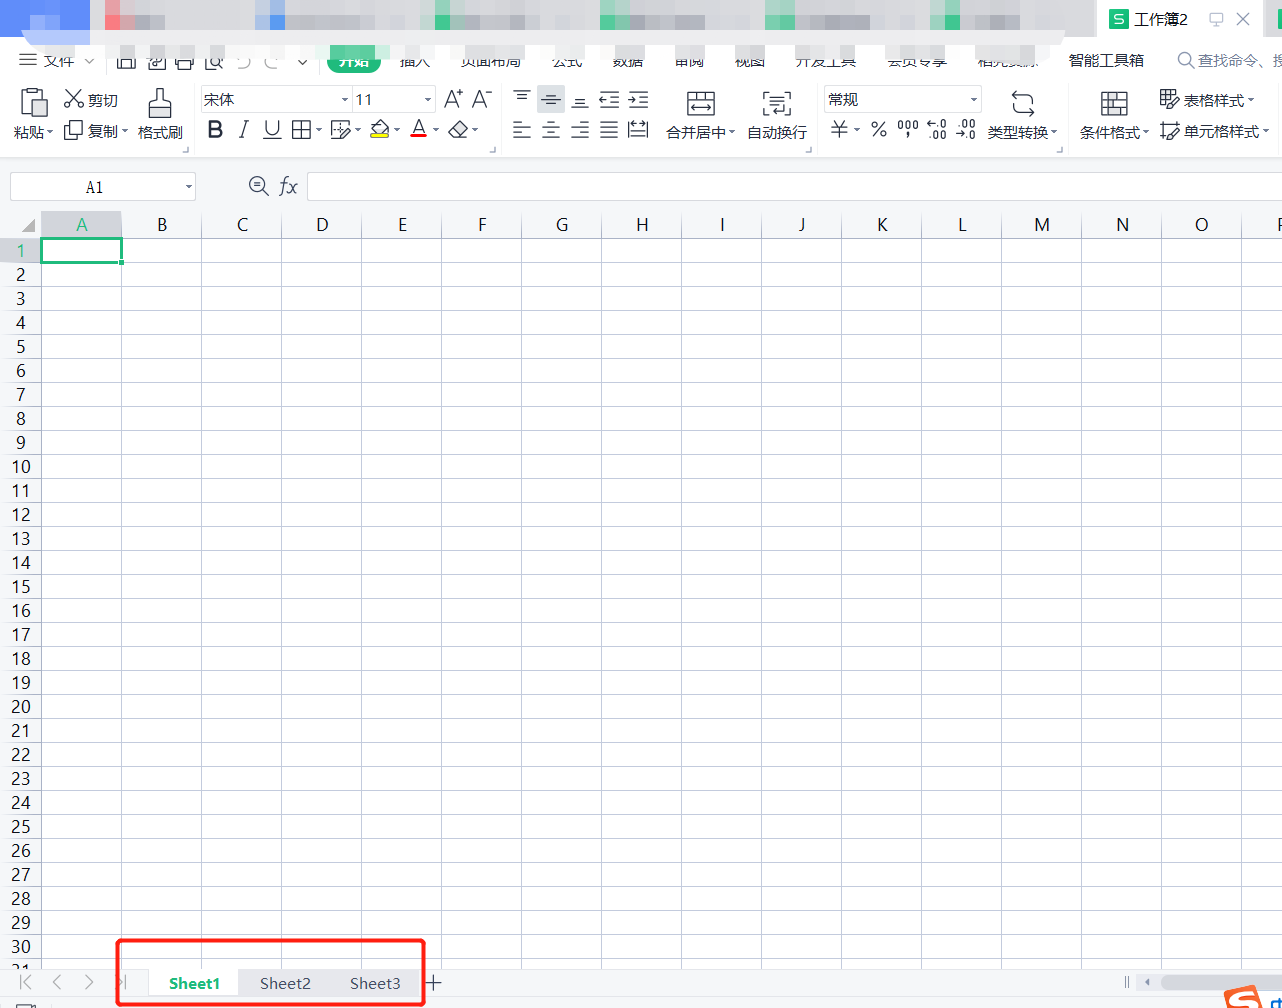Go to the previous sheet arrow

point(57,983)
